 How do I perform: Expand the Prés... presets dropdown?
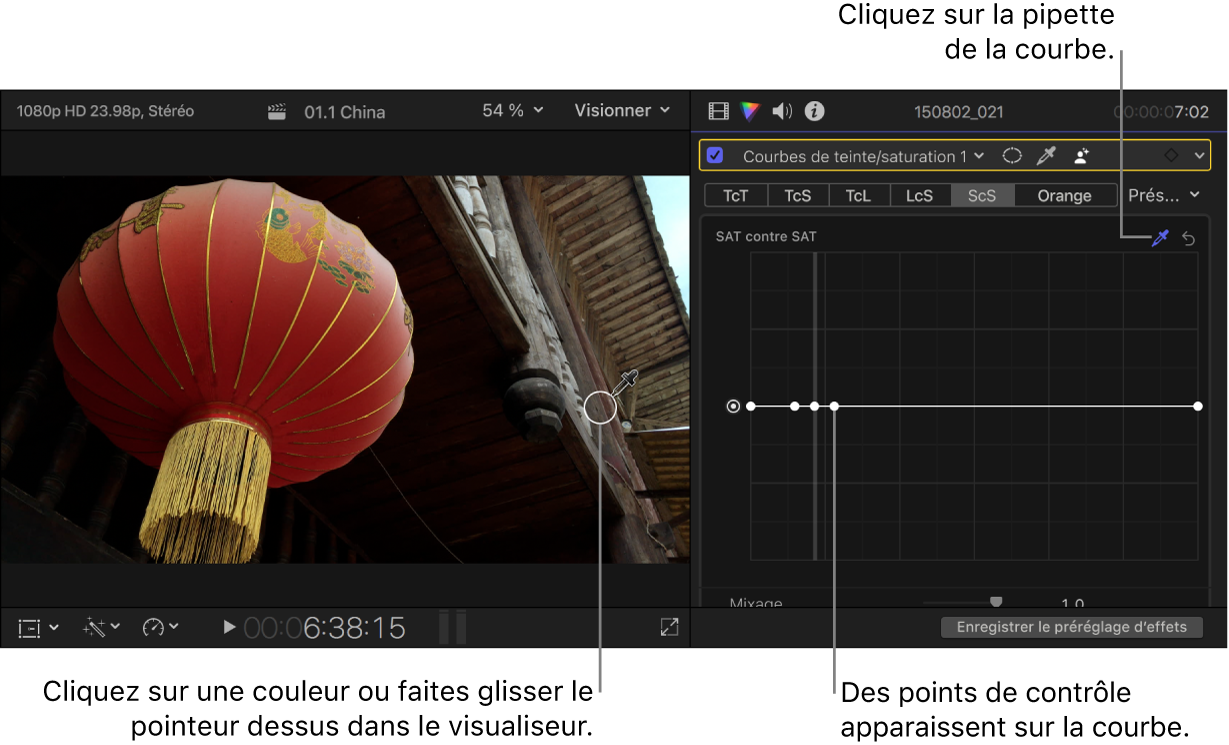(x=1164, y=195)
